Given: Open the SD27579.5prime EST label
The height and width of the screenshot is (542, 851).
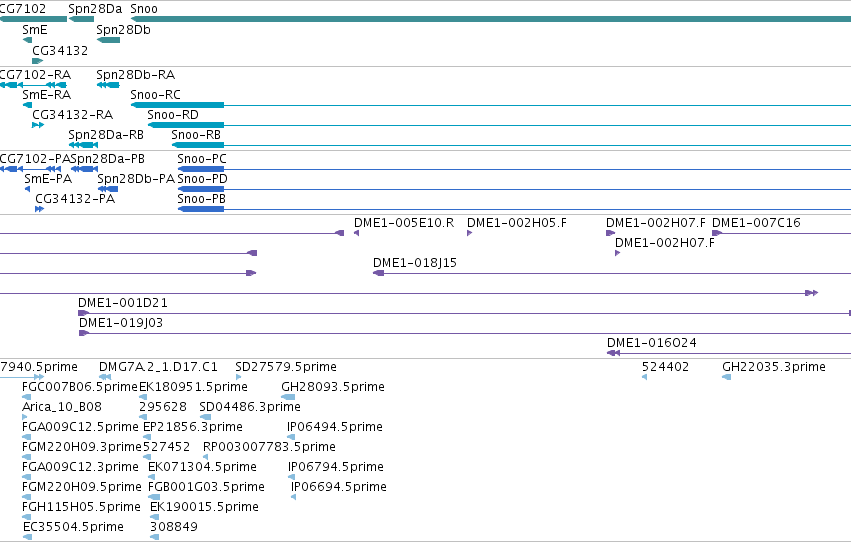Looking at the screenshot, I should tap(285, 367).
